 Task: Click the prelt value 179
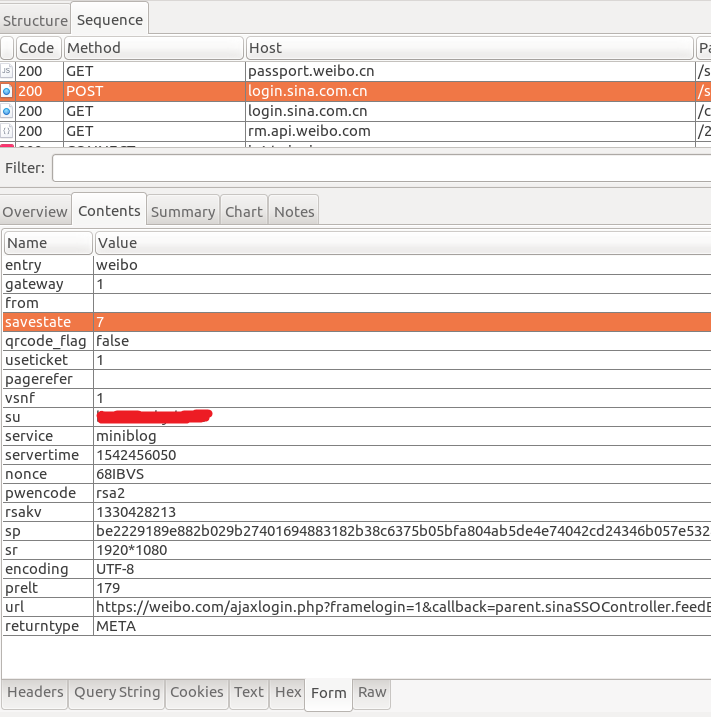108,588
